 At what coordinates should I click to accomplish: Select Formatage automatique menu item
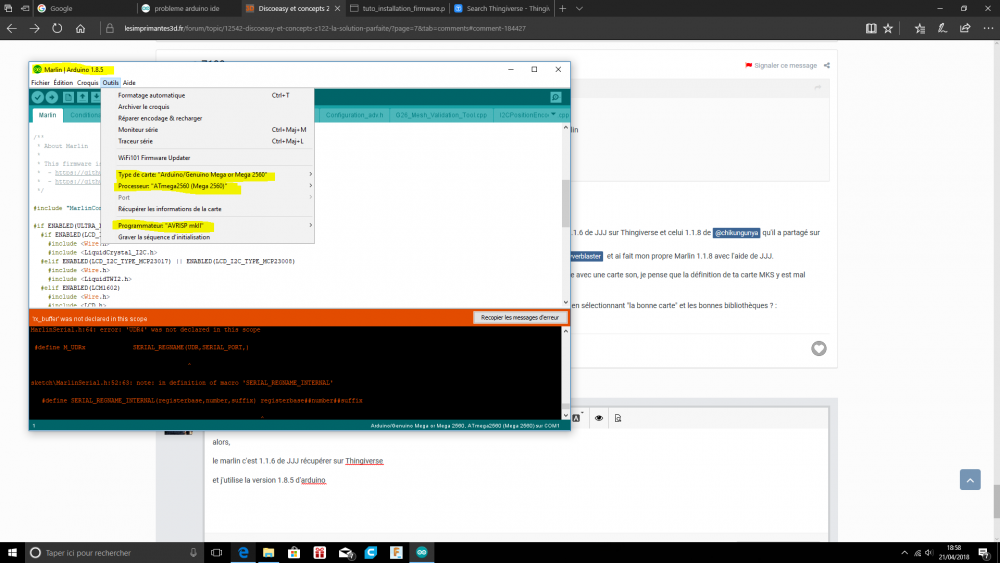click(208, 95)
